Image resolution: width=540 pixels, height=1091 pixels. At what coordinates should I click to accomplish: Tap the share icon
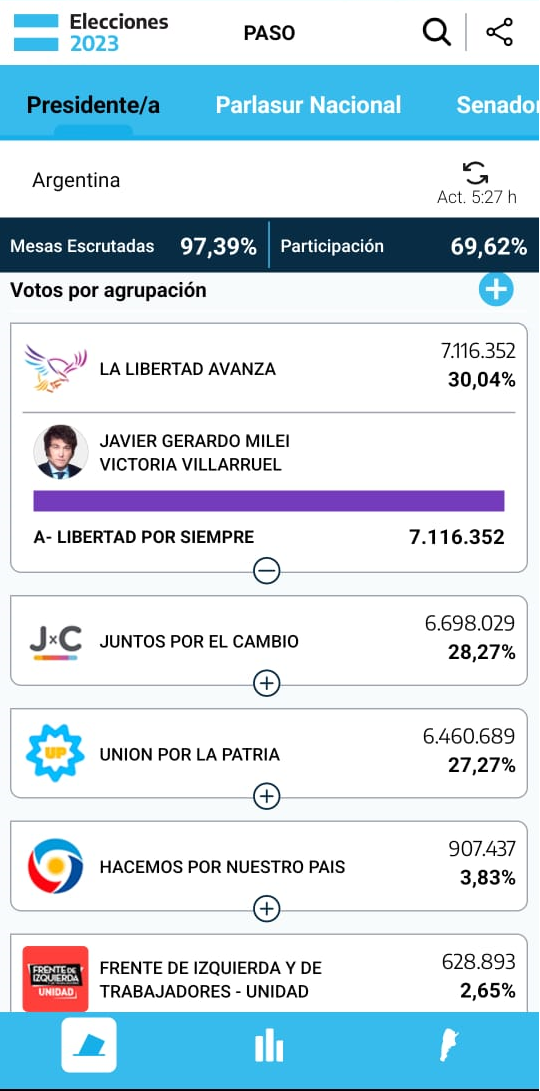coord(500,33)
